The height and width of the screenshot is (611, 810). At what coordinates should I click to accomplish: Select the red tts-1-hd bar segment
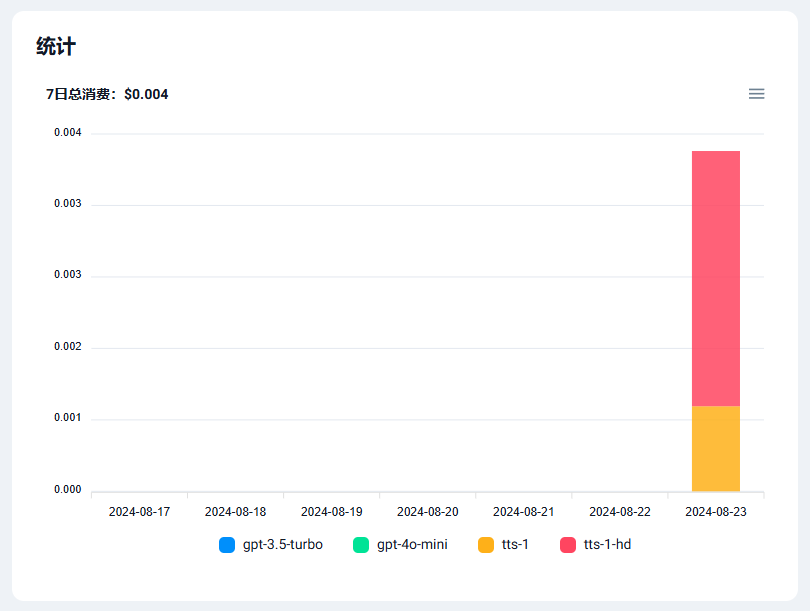point(716,278)
